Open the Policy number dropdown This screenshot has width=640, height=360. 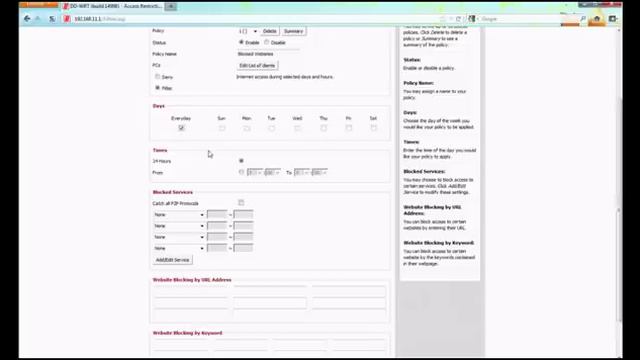248,31
